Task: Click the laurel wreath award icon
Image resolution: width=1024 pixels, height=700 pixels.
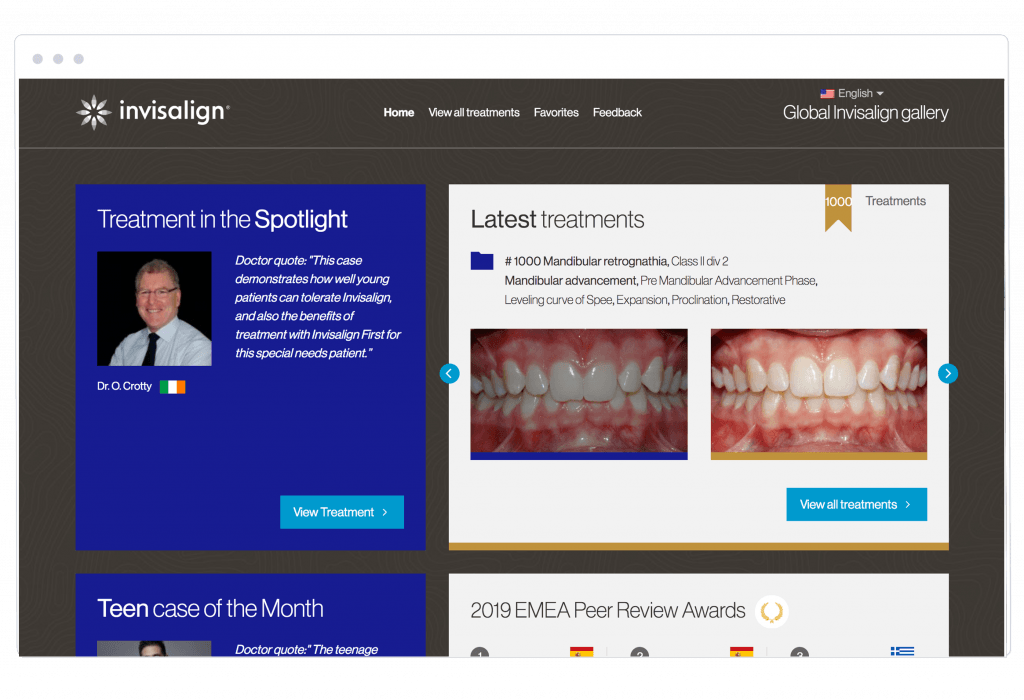Action: click(771, 612)
